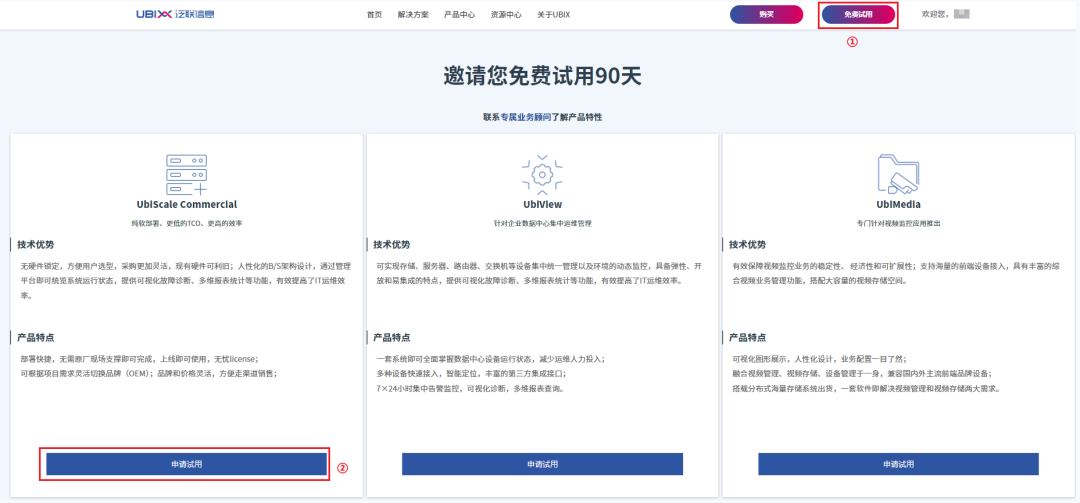
Task: Click 产品特点 heading in UbiView card
Action: [392, 338]
